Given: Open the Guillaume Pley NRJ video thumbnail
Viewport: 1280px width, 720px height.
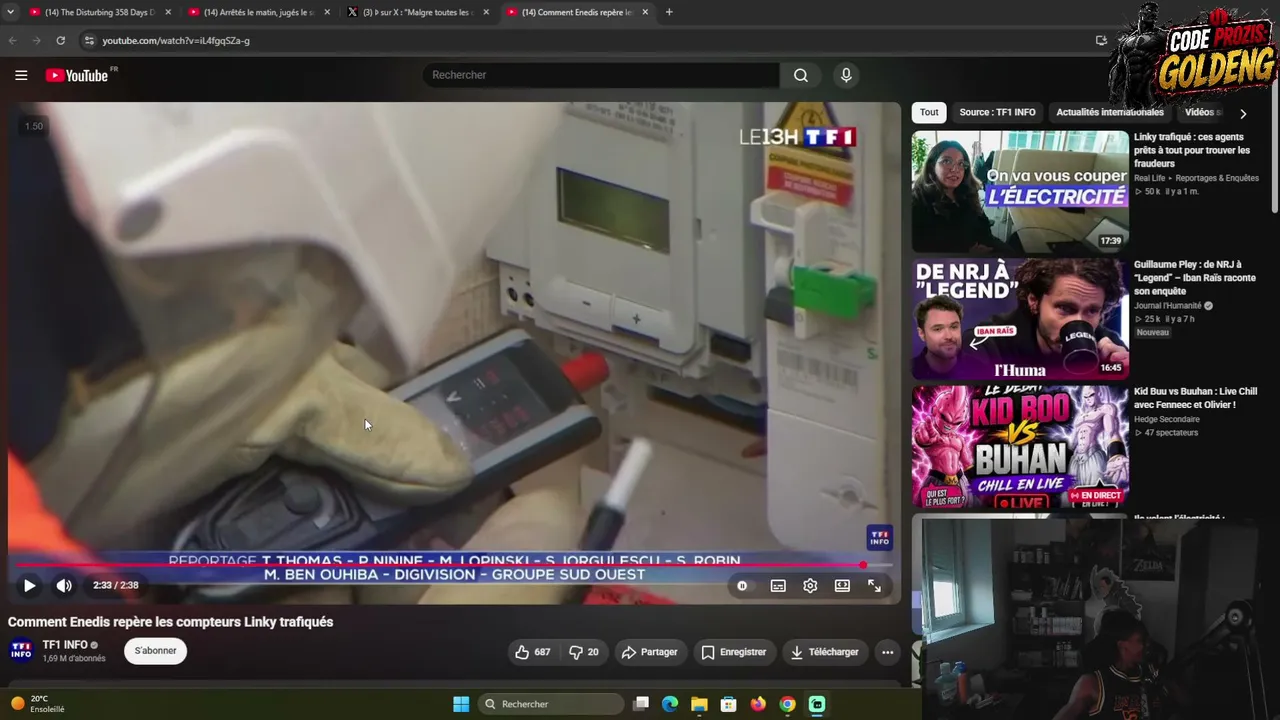Looking at the screenshot, I should tap(1020, 319).
